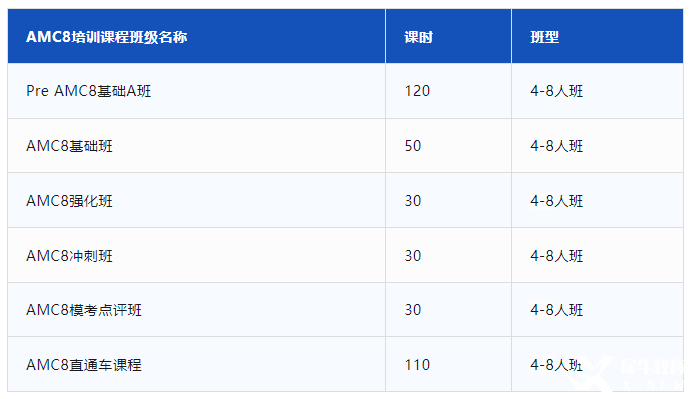Click 4-8人班 in AMC8强化班 row

pos(557,201)
